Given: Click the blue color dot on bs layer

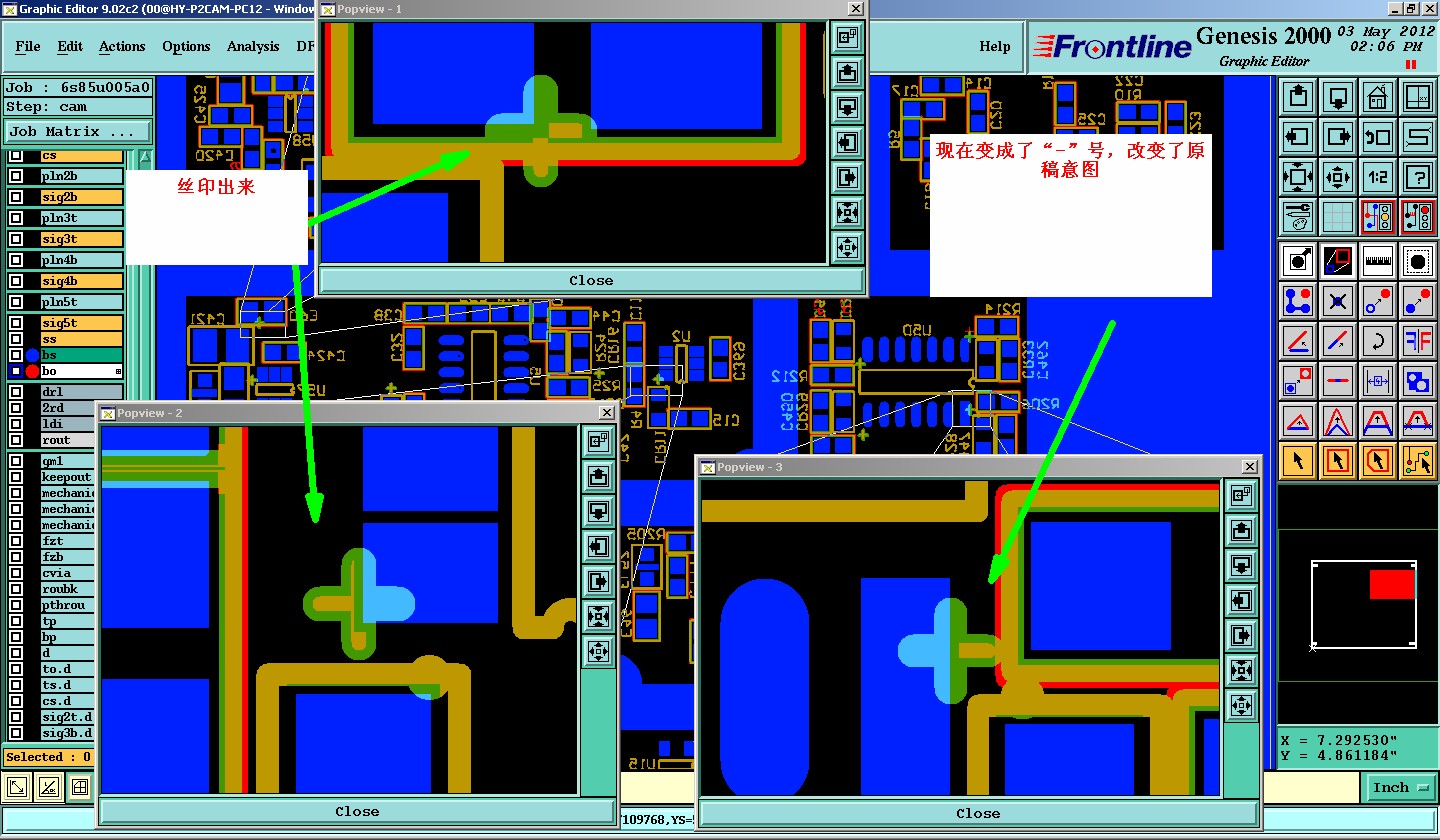Looking at the screenshot, I should click(32, 355).
